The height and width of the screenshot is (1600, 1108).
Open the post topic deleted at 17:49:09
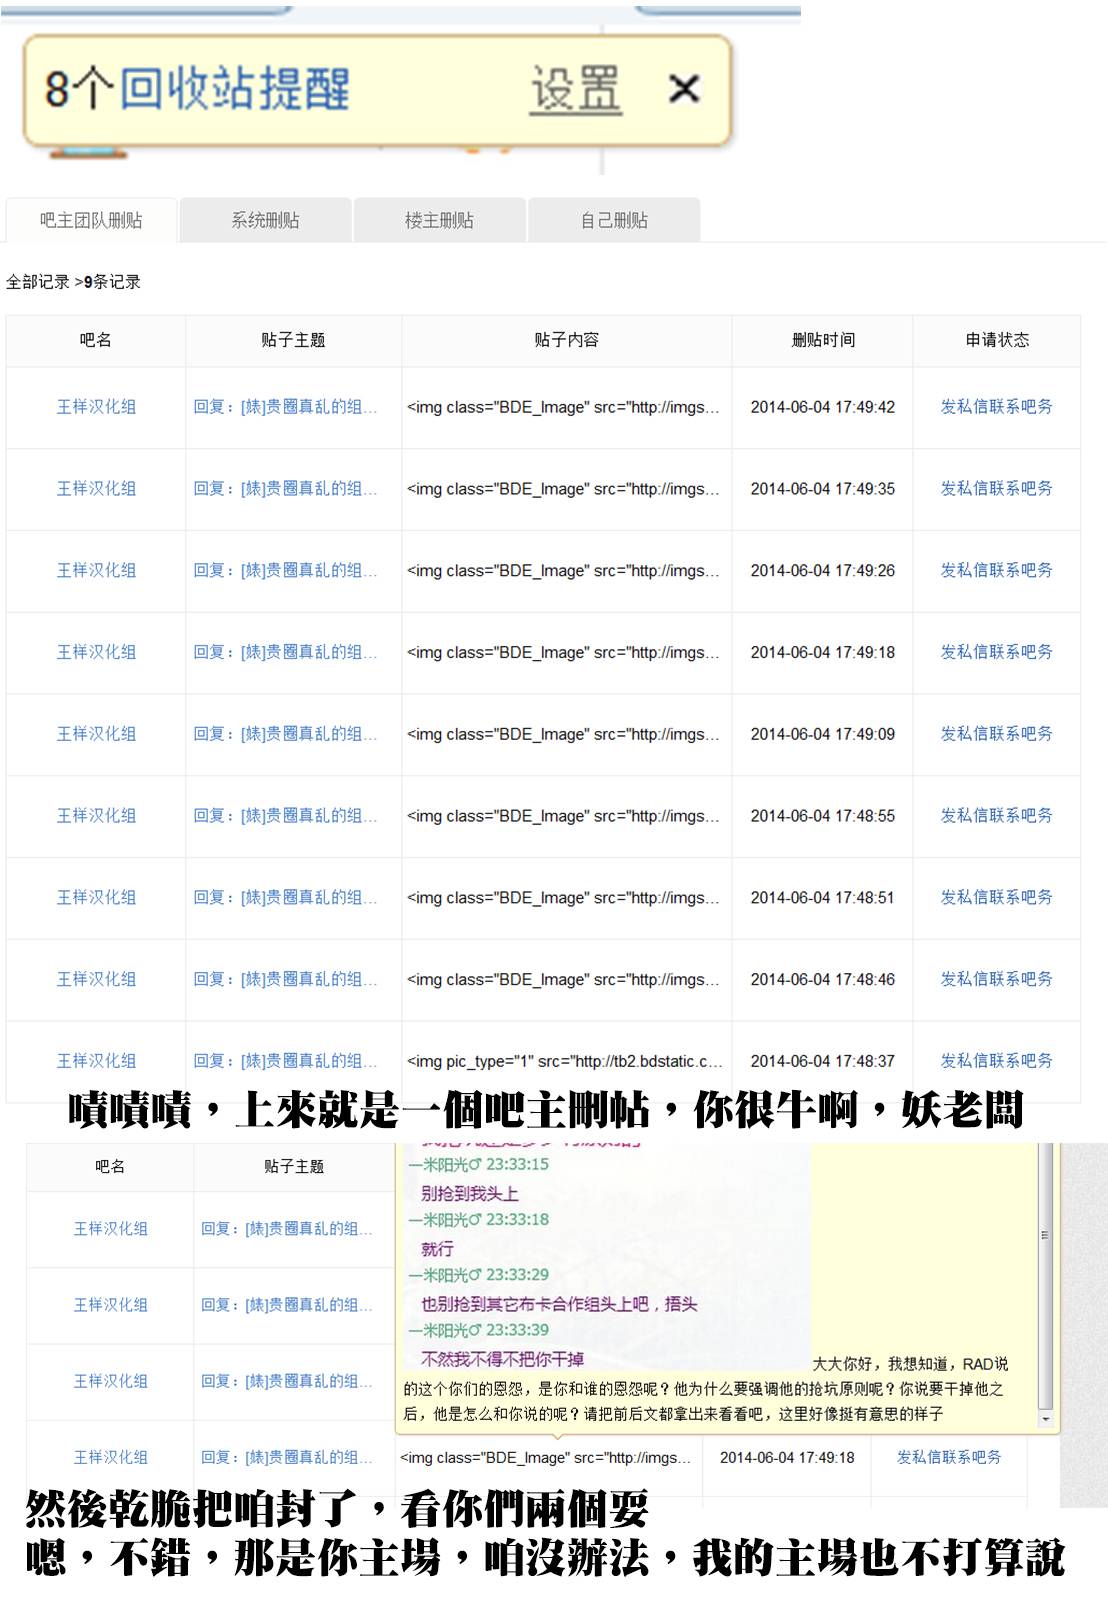point(285,734)
